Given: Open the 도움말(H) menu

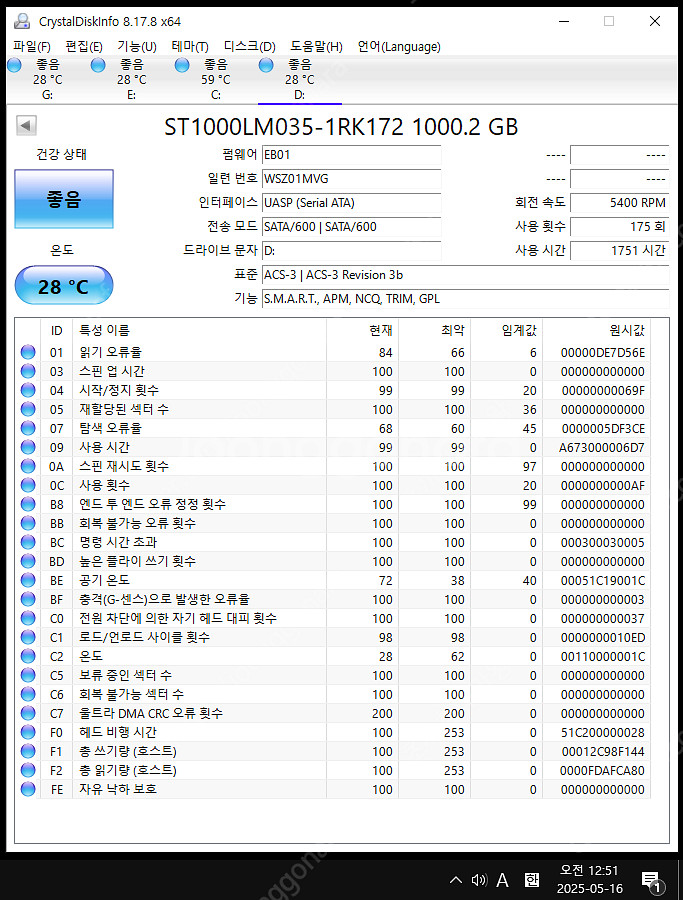Looking at the screenshot, I should pyautogui.click(x=316, y=46).
